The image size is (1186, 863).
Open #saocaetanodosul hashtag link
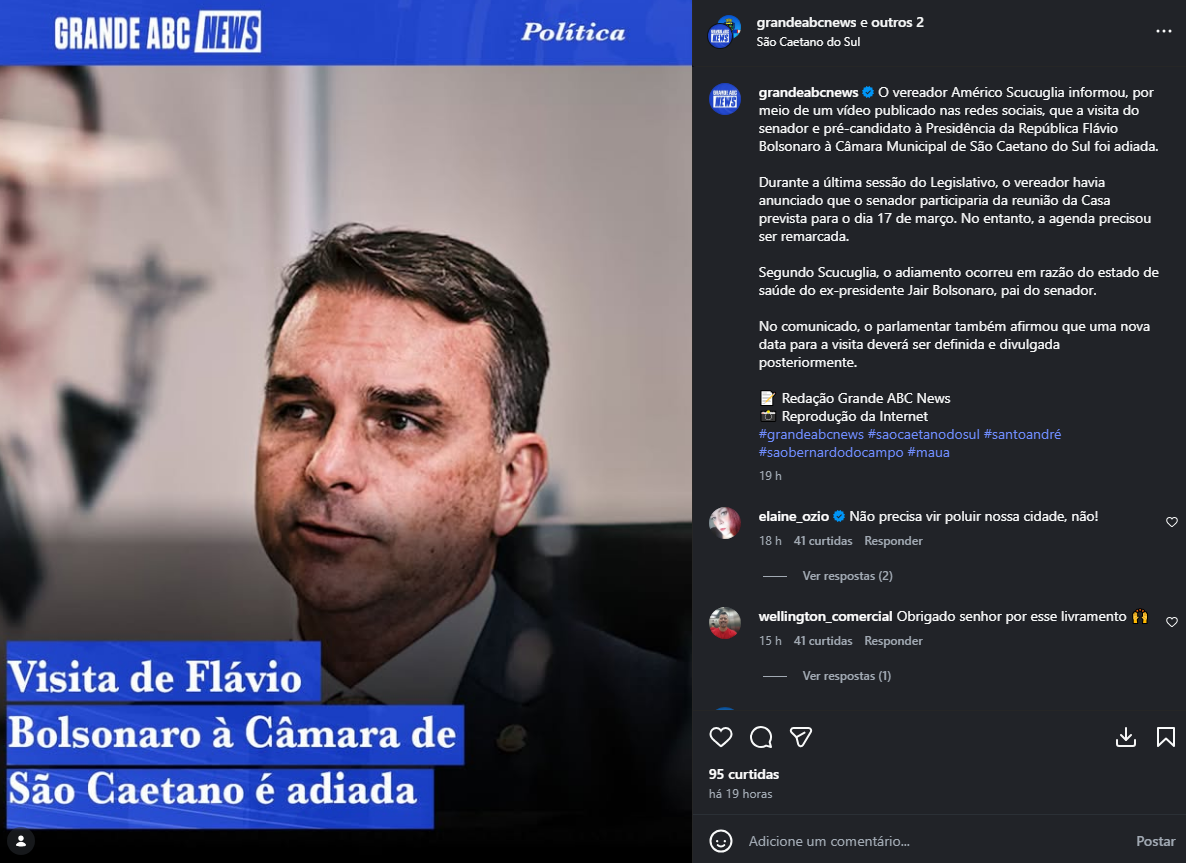point(924,434)
